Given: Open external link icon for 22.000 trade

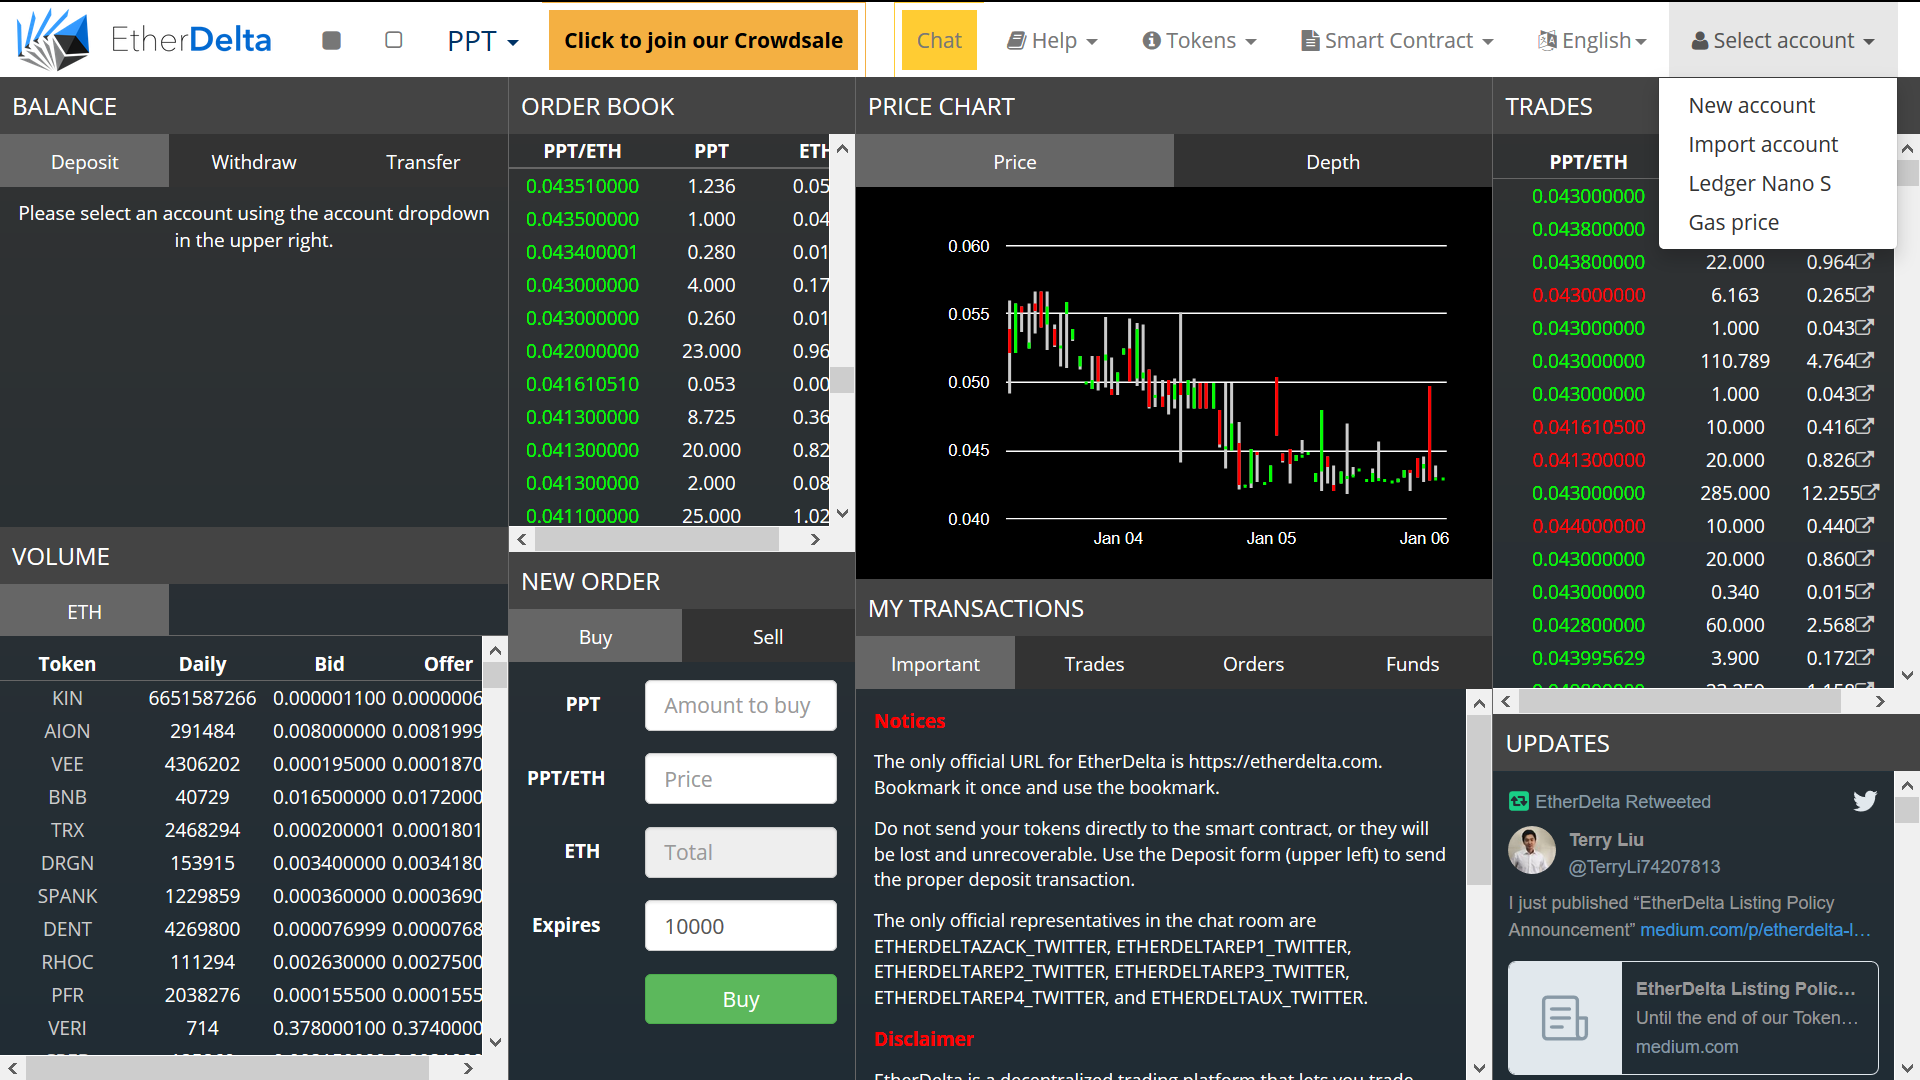Looking at the screenshot, I should click(1865, 261).
